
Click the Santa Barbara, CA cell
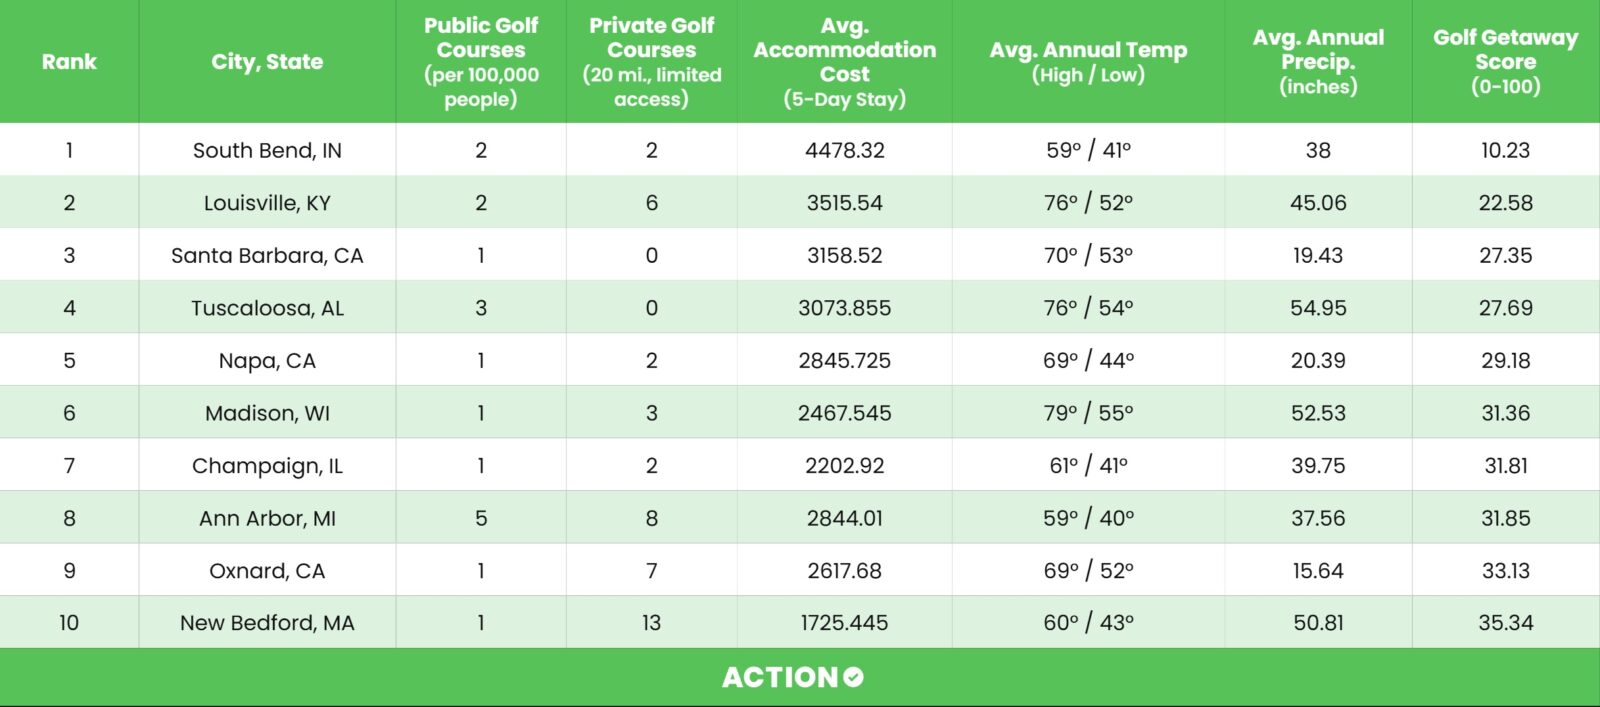(x=267, y=255)
